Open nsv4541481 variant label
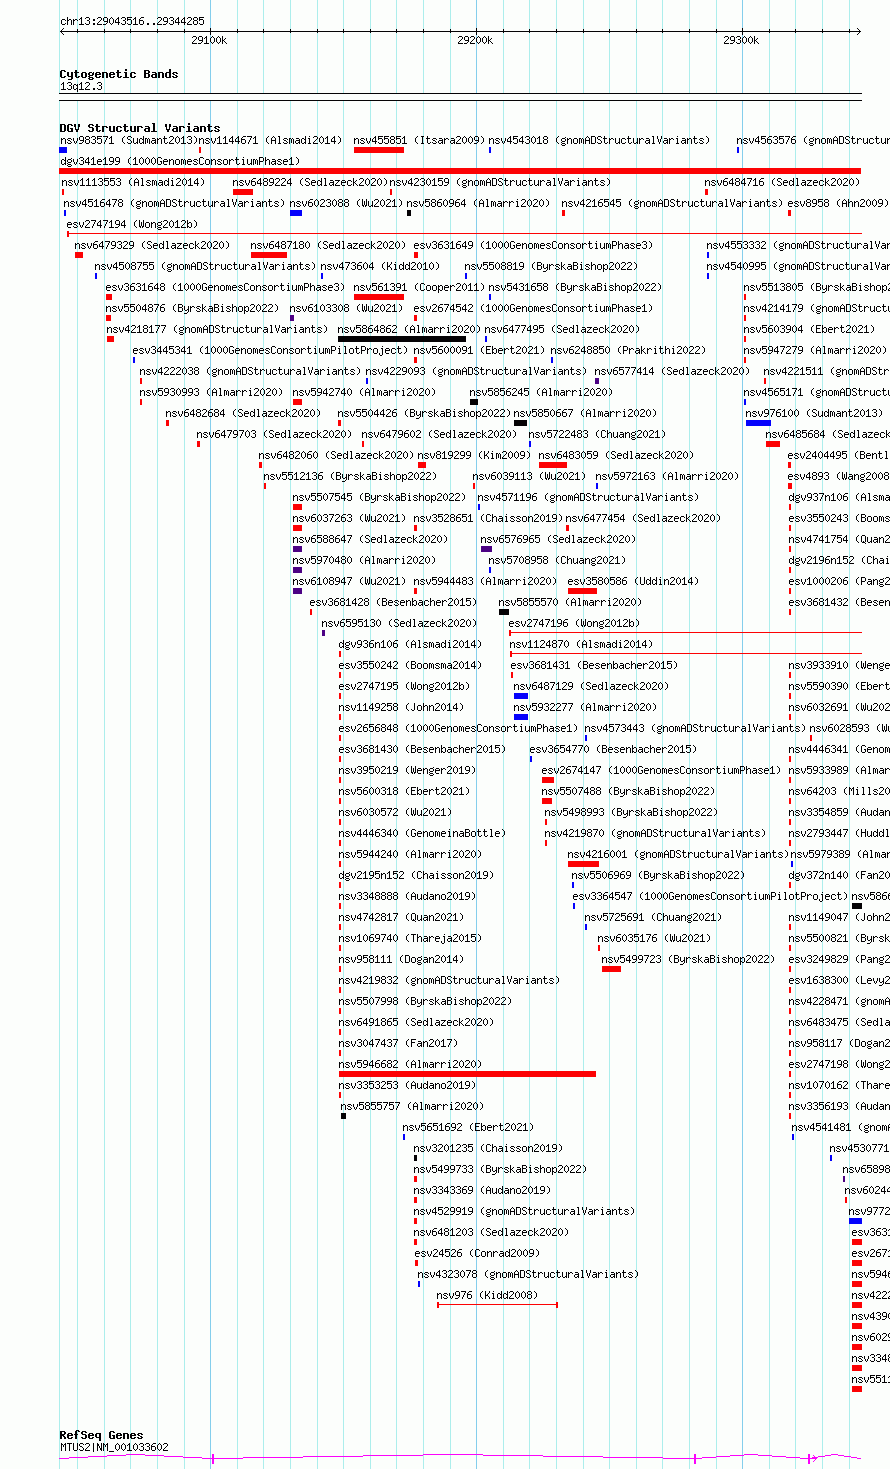The image size is (890, 1469). point(840,1127)
